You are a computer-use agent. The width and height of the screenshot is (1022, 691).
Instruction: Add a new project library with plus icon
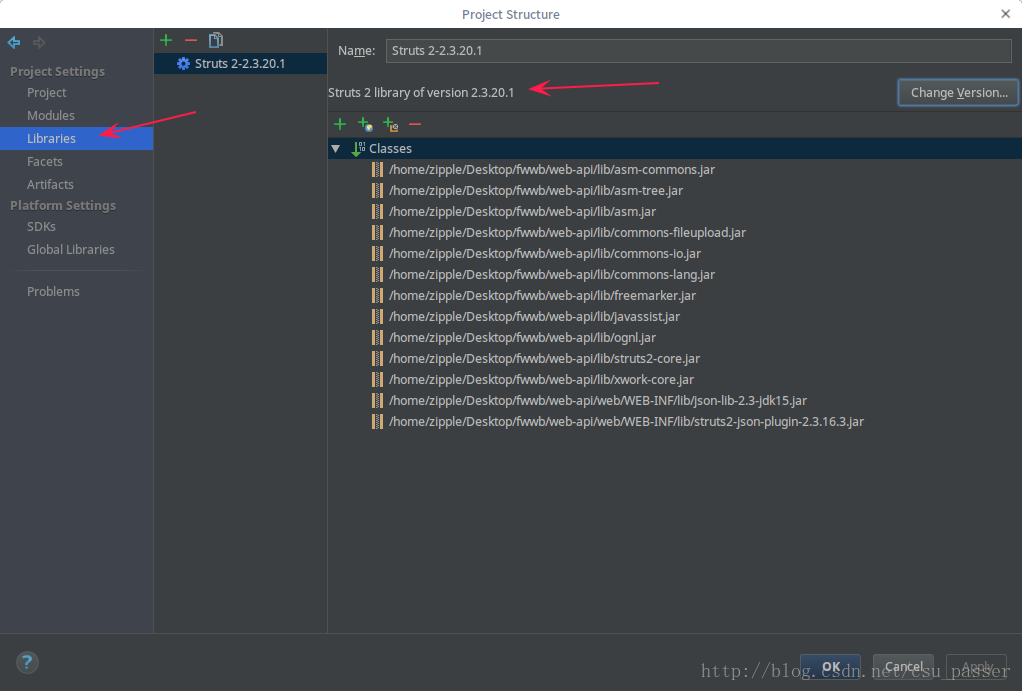166,40
